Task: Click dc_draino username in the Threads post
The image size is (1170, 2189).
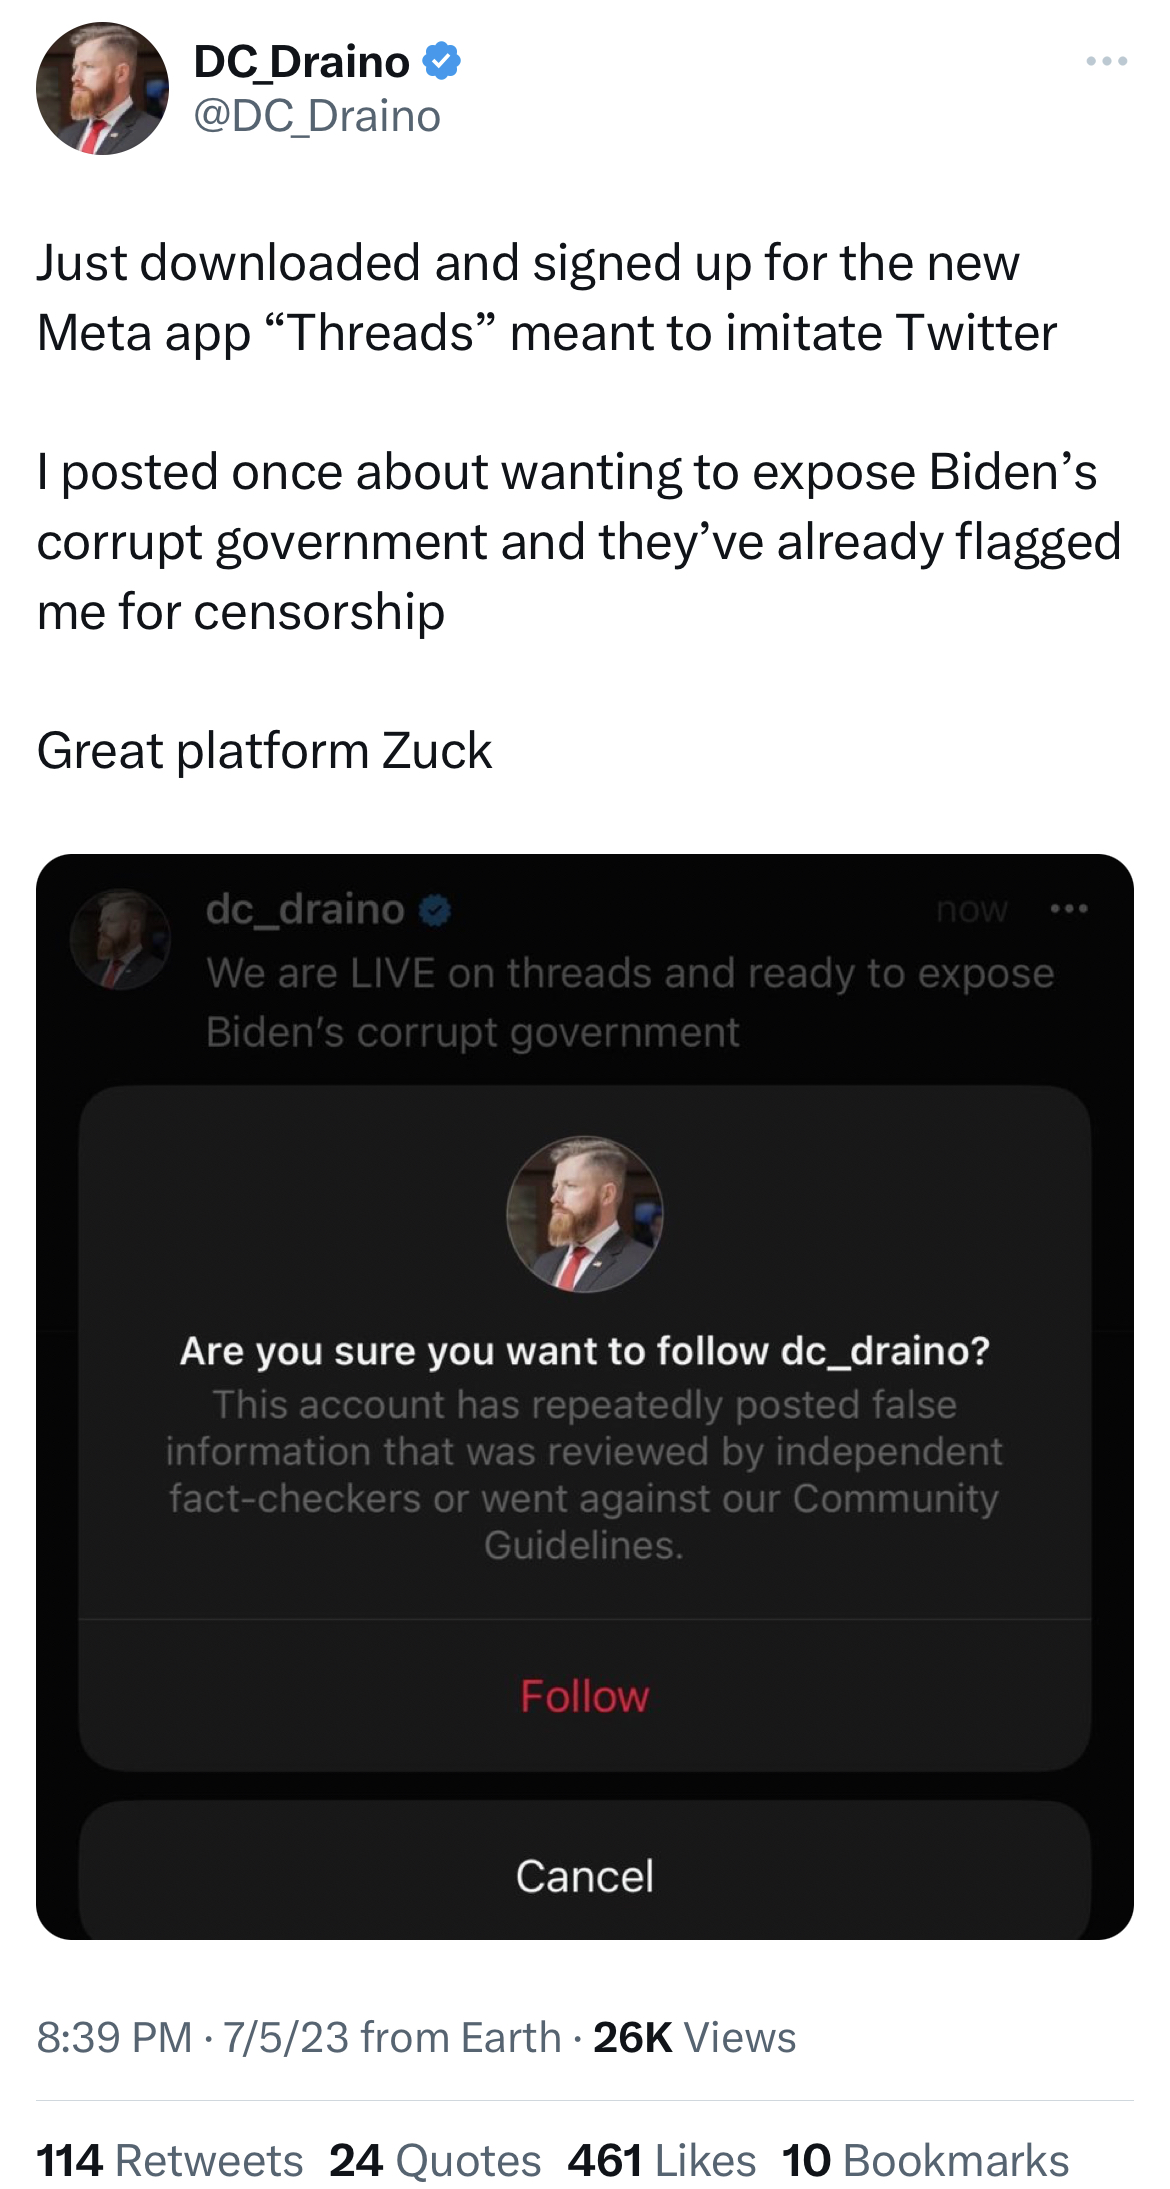Action: 305,909
